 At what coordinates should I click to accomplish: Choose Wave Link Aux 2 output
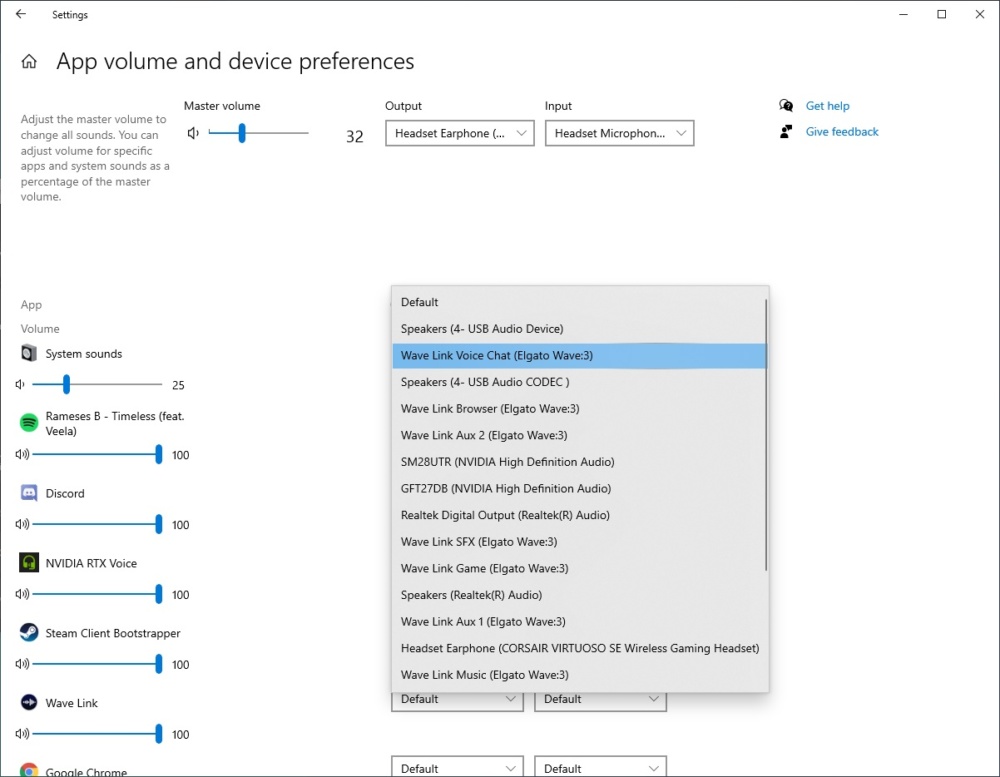tap(579, 436)
